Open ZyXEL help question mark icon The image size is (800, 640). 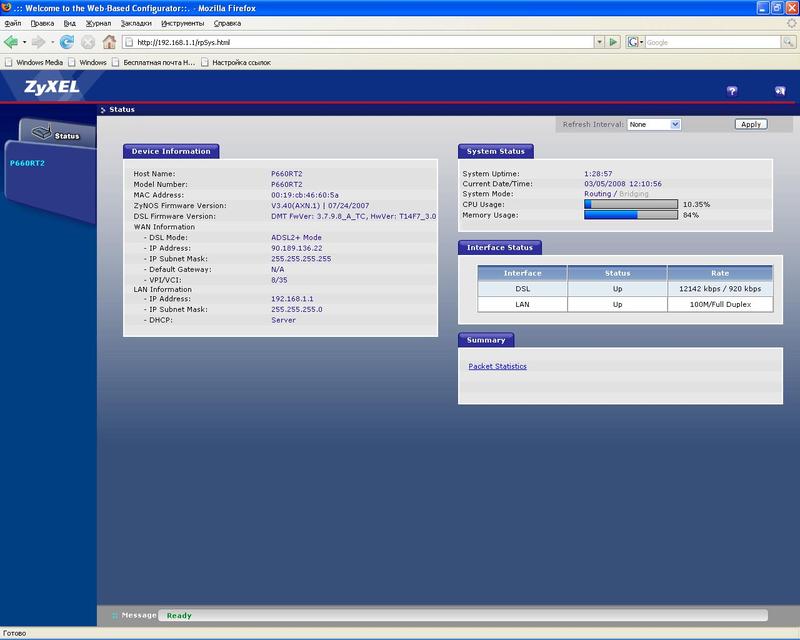(732, 91)
